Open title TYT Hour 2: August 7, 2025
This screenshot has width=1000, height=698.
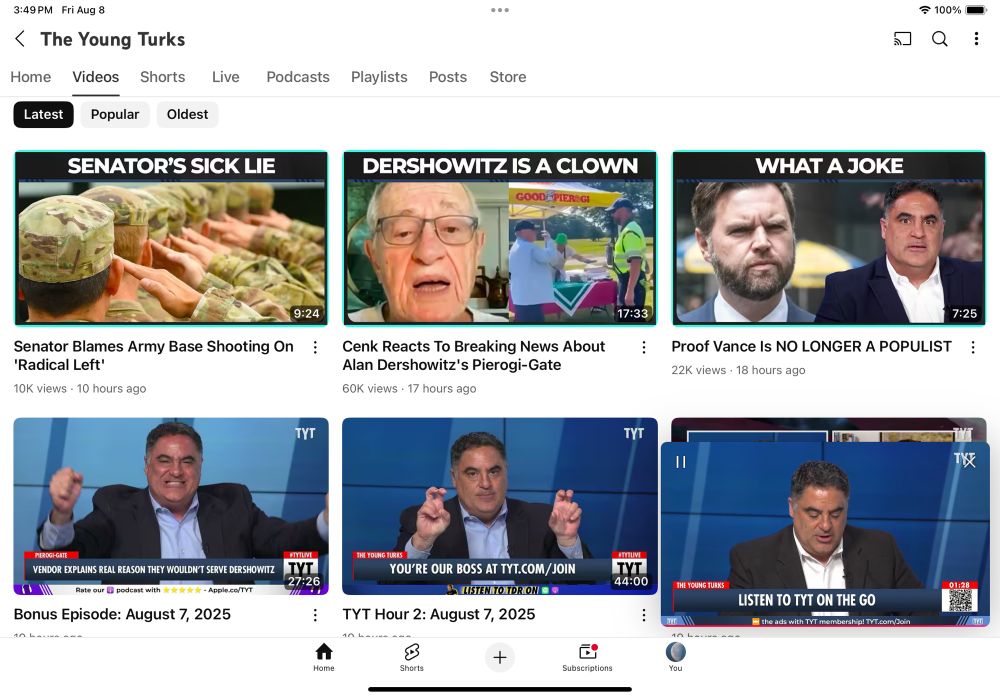click(x=439, y=614)
